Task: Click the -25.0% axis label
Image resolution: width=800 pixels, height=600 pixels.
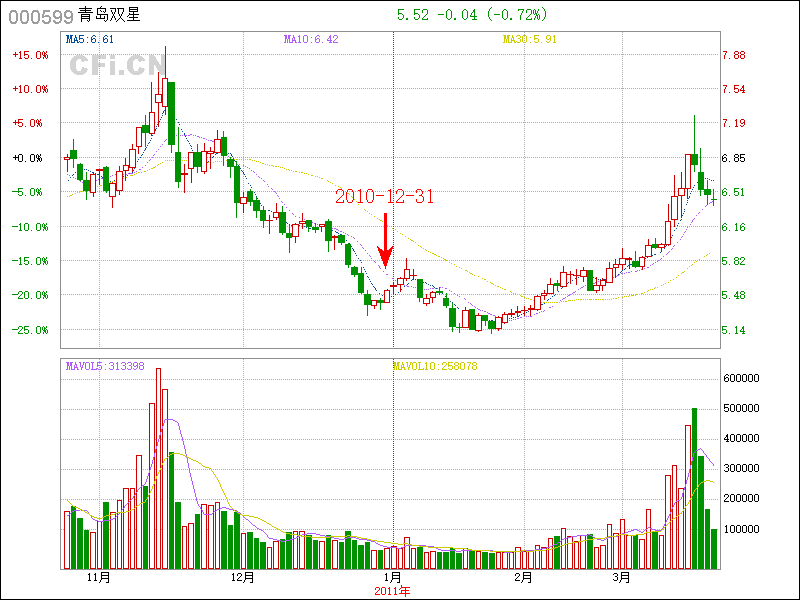Action: 30,330
